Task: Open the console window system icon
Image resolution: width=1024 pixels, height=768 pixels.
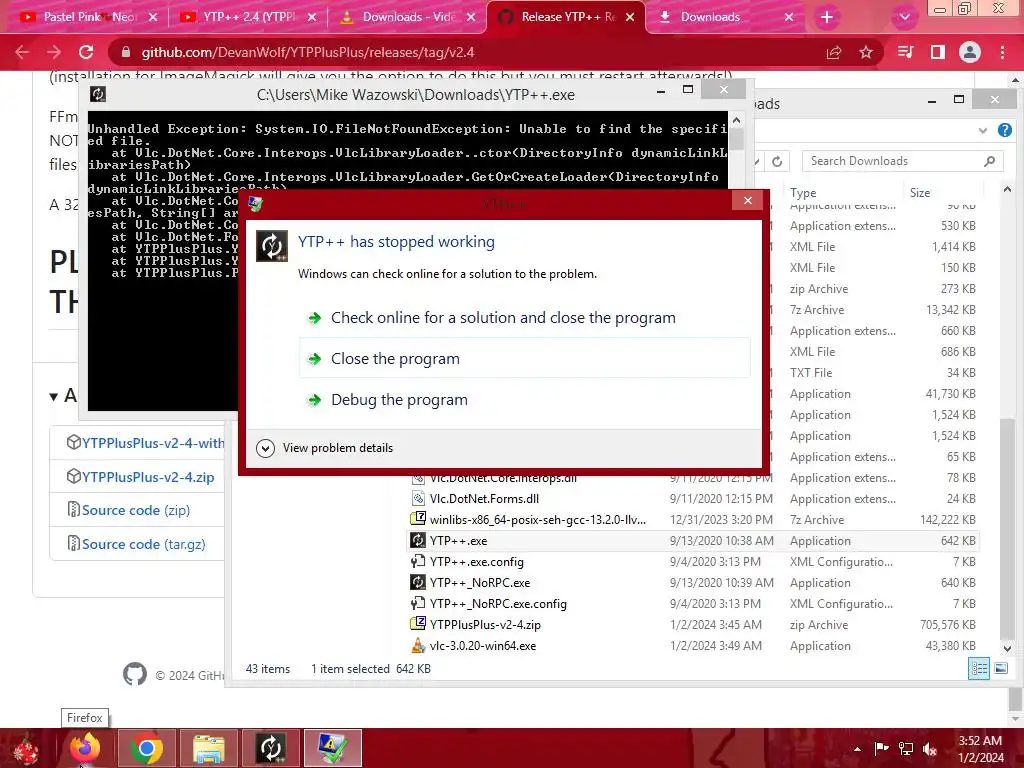Action: [x=98, y=95]
